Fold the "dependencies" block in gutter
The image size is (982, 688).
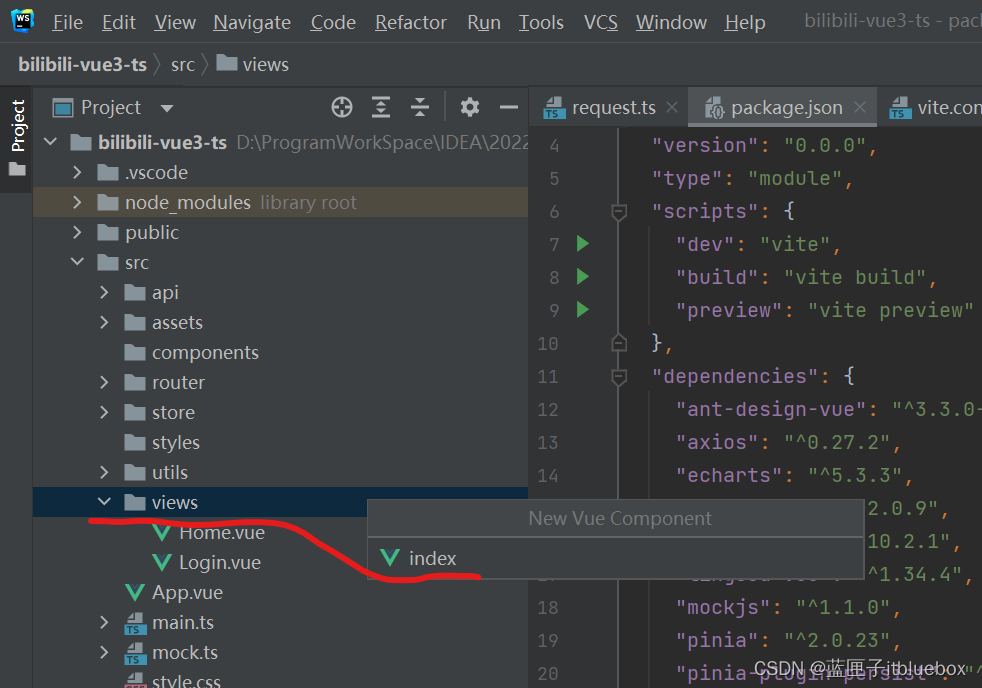click(619, 377)
